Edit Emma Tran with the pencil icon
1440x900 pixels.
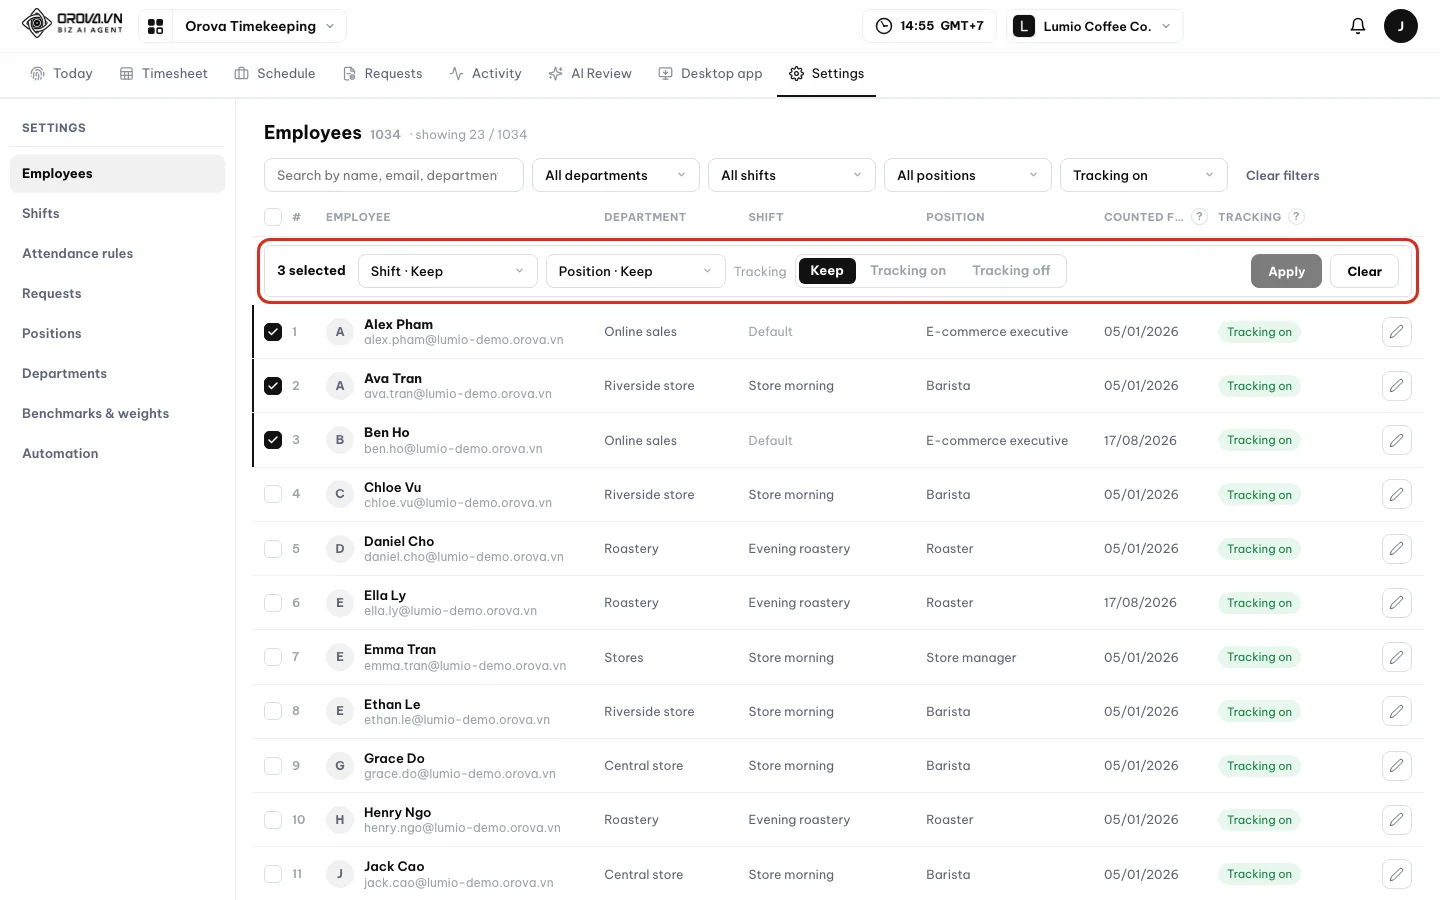(x=1396, y=657)
